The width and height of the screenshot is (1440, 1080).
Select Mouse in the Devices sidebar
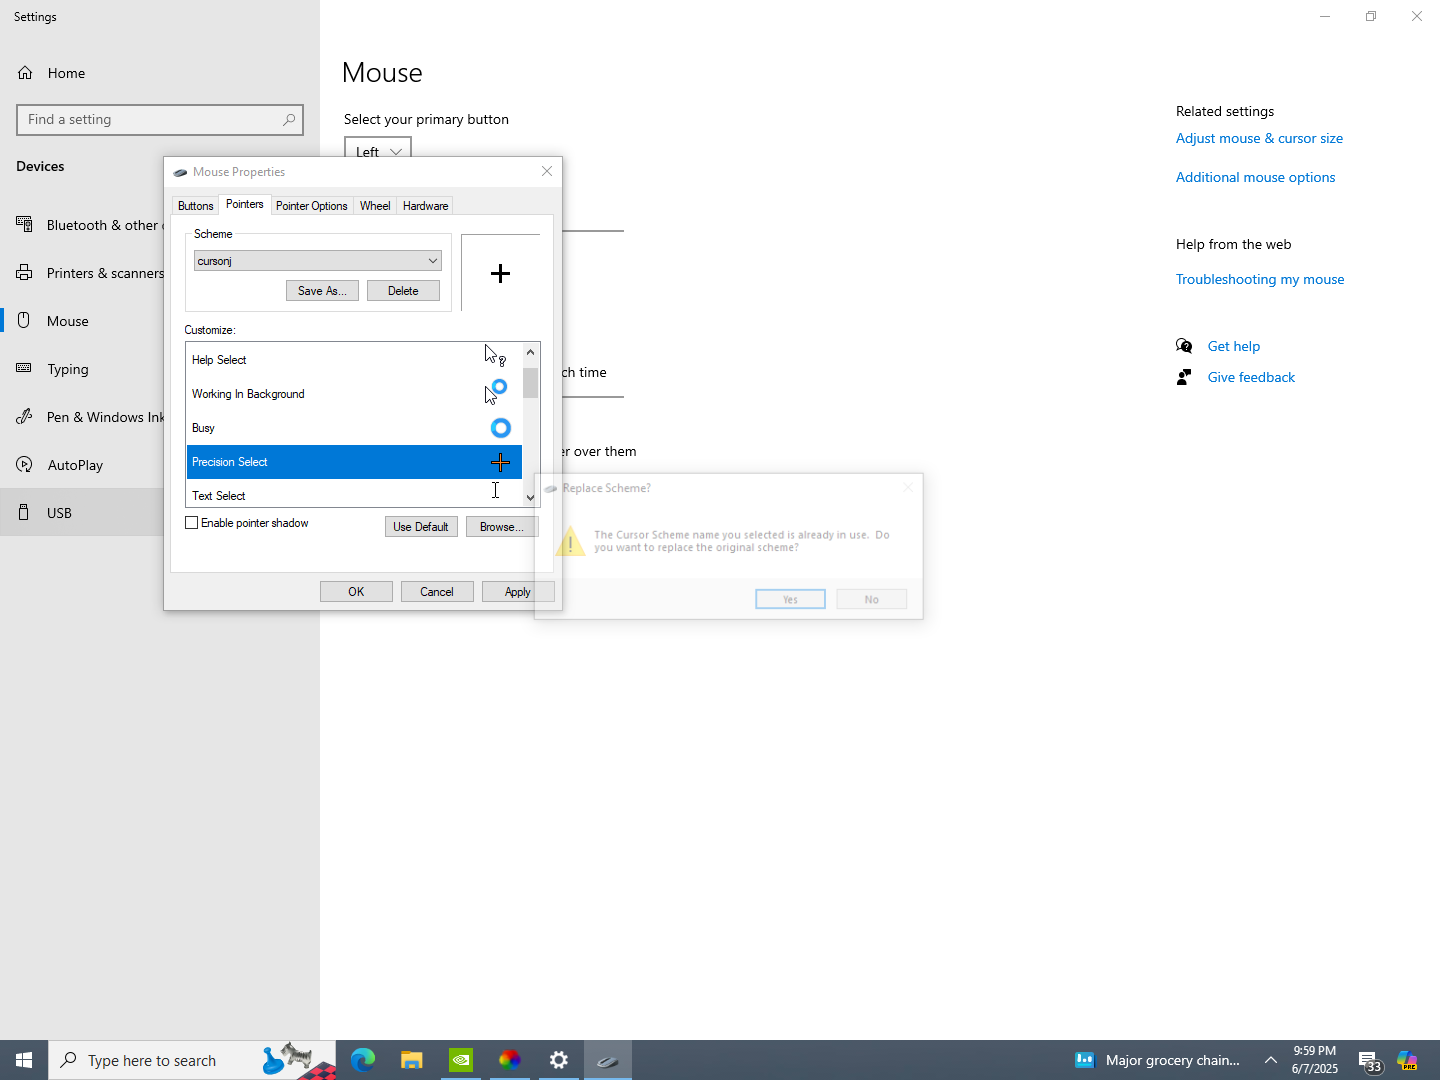point(82,321)
